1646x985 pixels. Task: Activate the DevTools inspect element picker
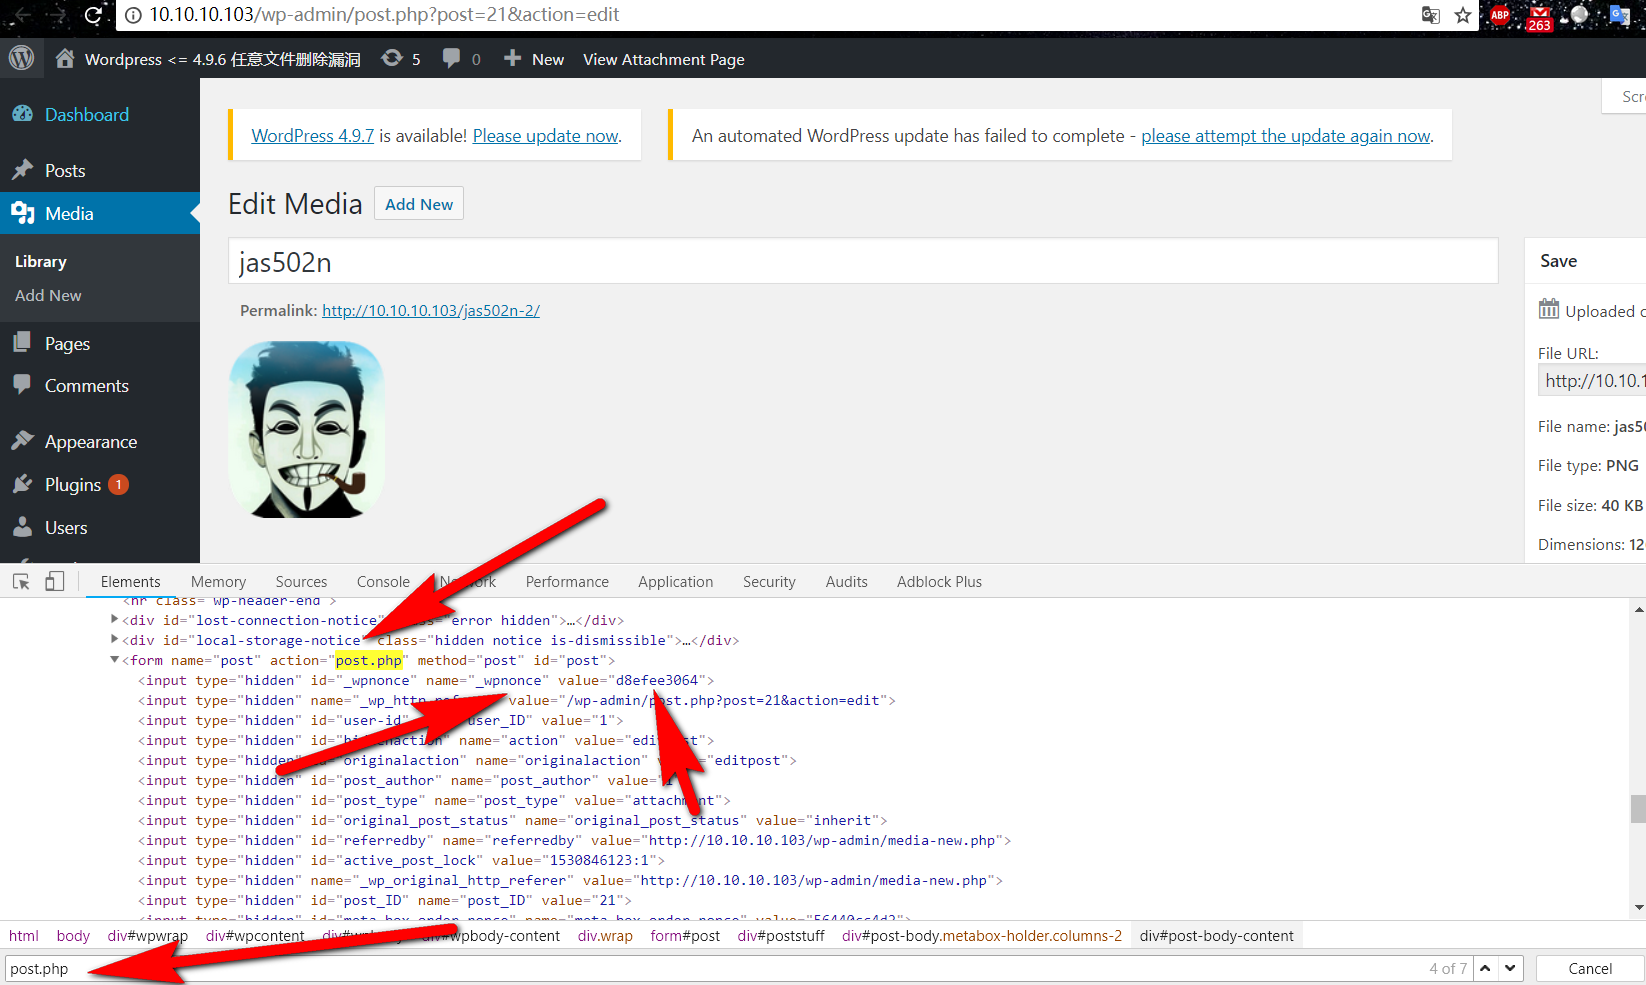[x=21, y=582]
